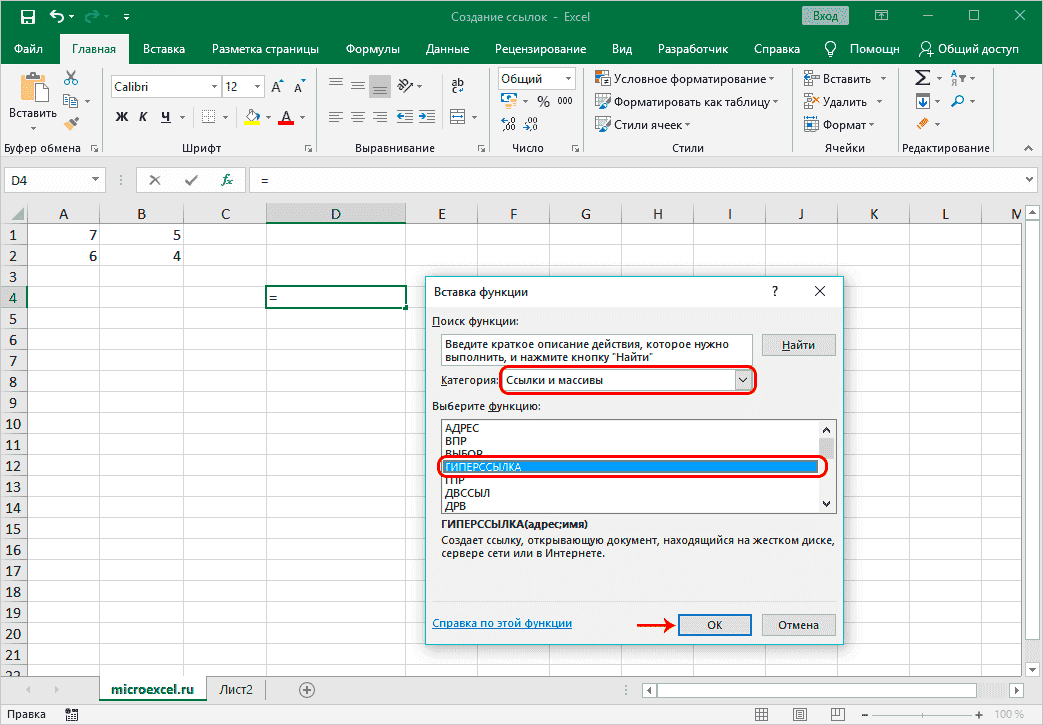Click the AutoSum sigma icon
Image resolution: width=1043 pixels, height=725 pixels.
click(922, 78)
